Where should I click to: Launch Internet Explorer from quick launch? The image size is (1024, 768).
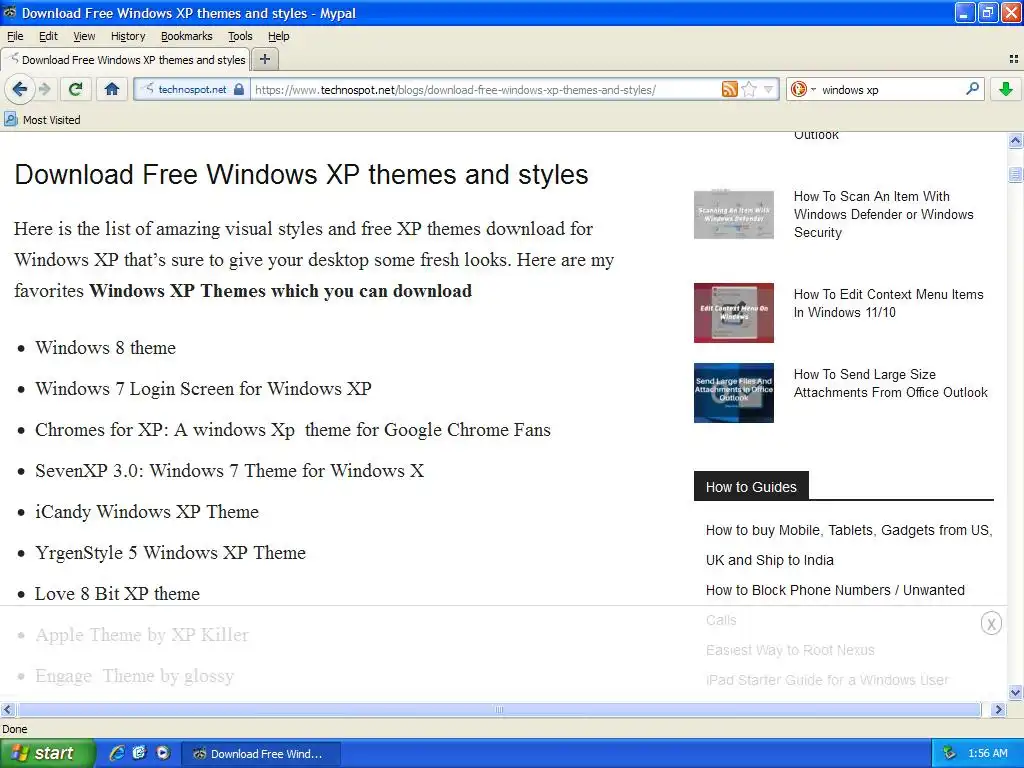click(116, 754)
